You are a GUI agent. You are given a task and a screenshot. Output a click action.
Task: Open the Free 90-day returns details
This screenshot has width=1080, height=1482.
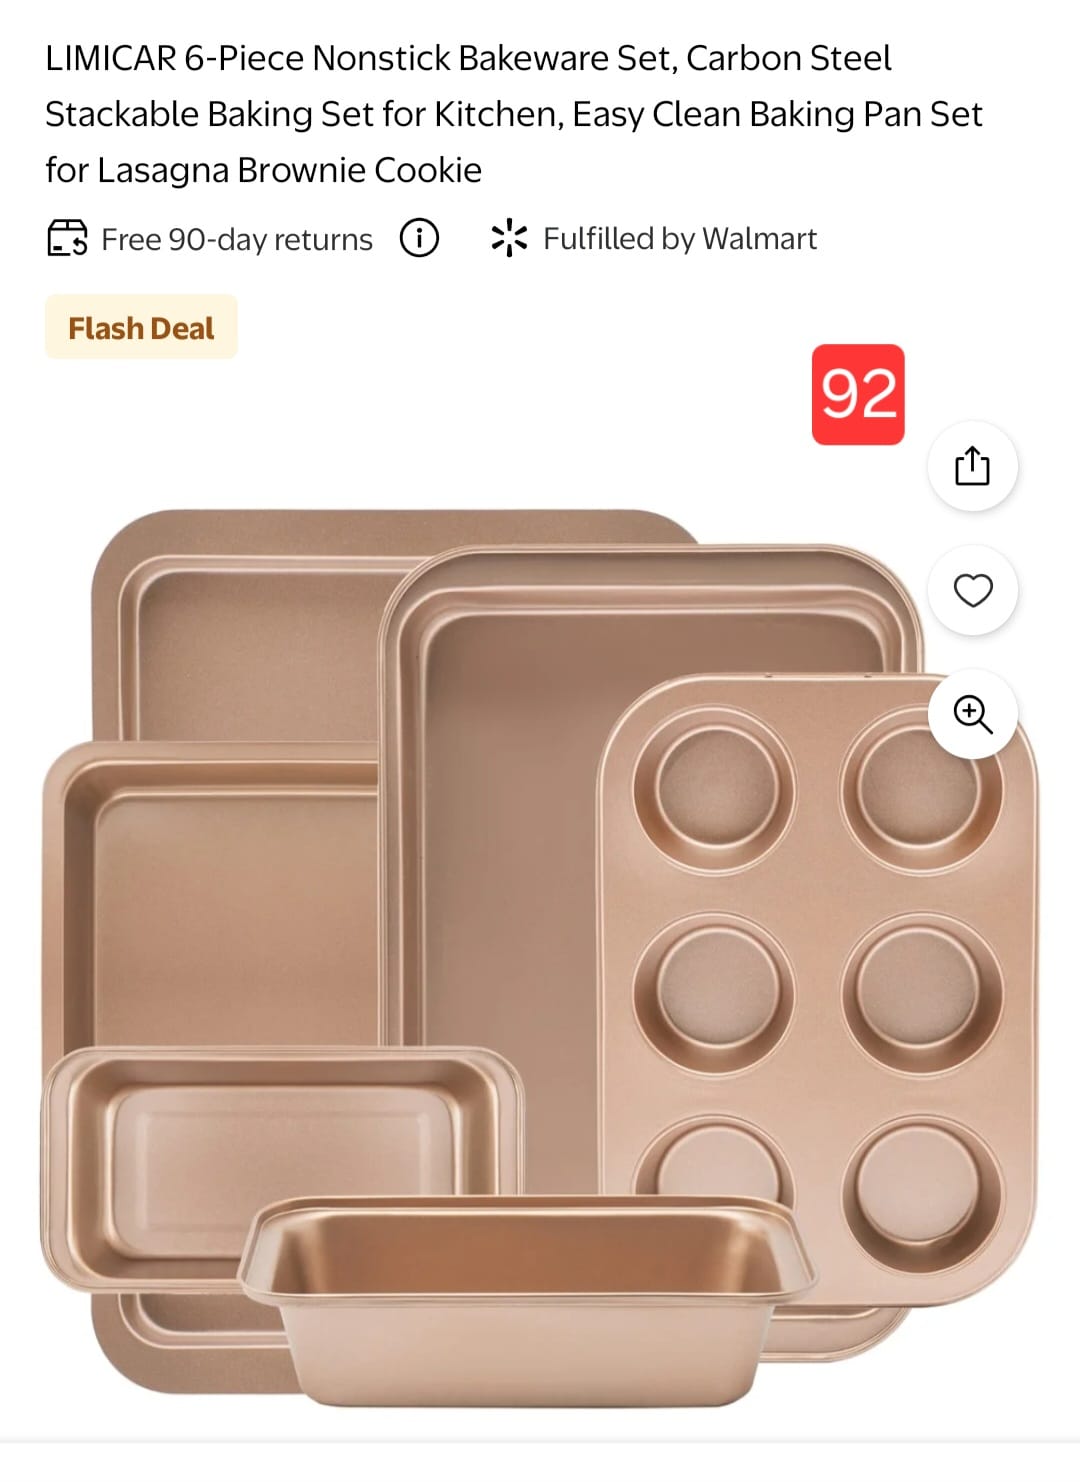click(237, 240)
